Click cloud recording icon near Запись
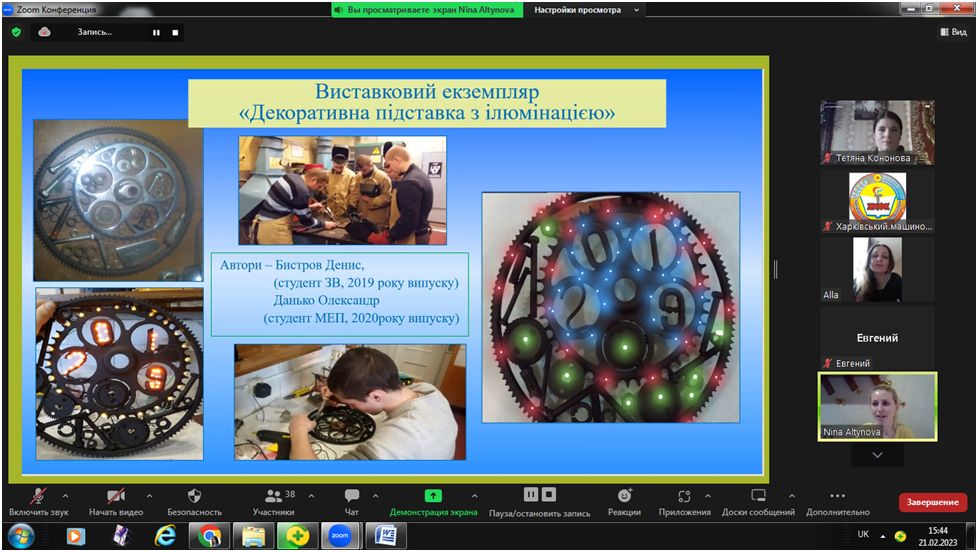The height and width of the screenshot is (552, 978). (x=44, y=32)
